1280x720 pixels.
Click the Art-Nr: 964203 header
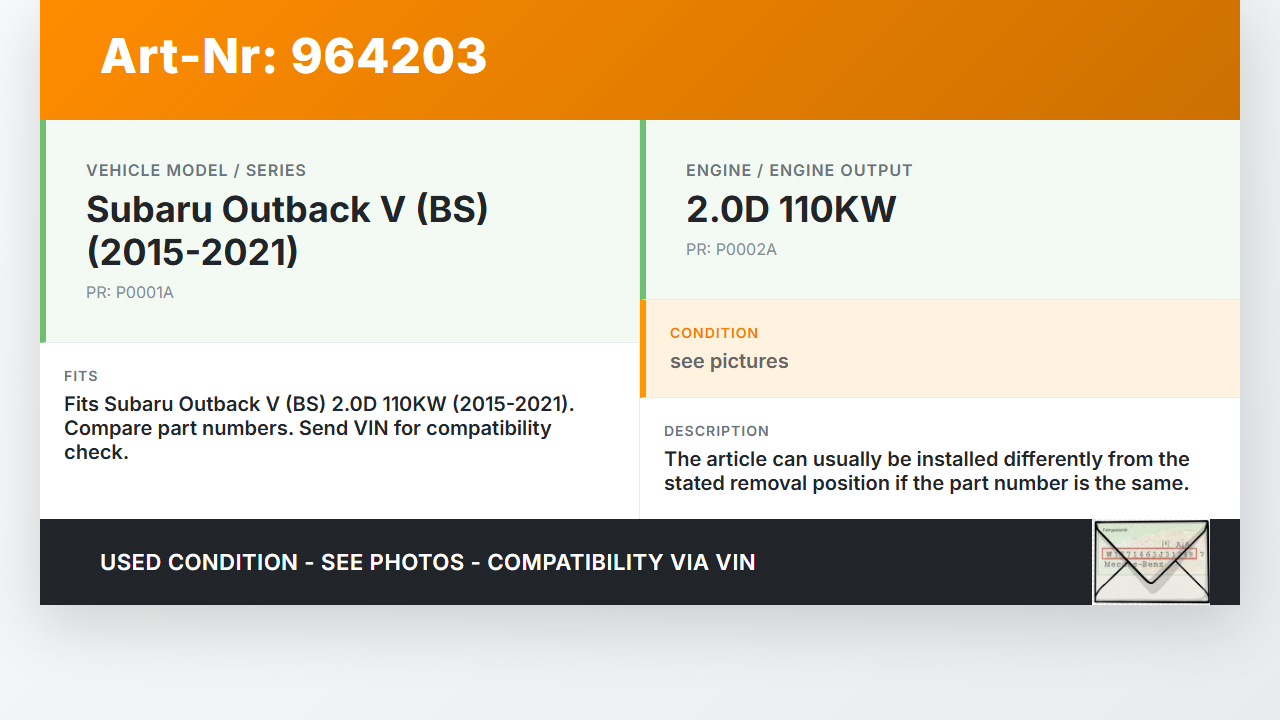click(x=293, y=56)
